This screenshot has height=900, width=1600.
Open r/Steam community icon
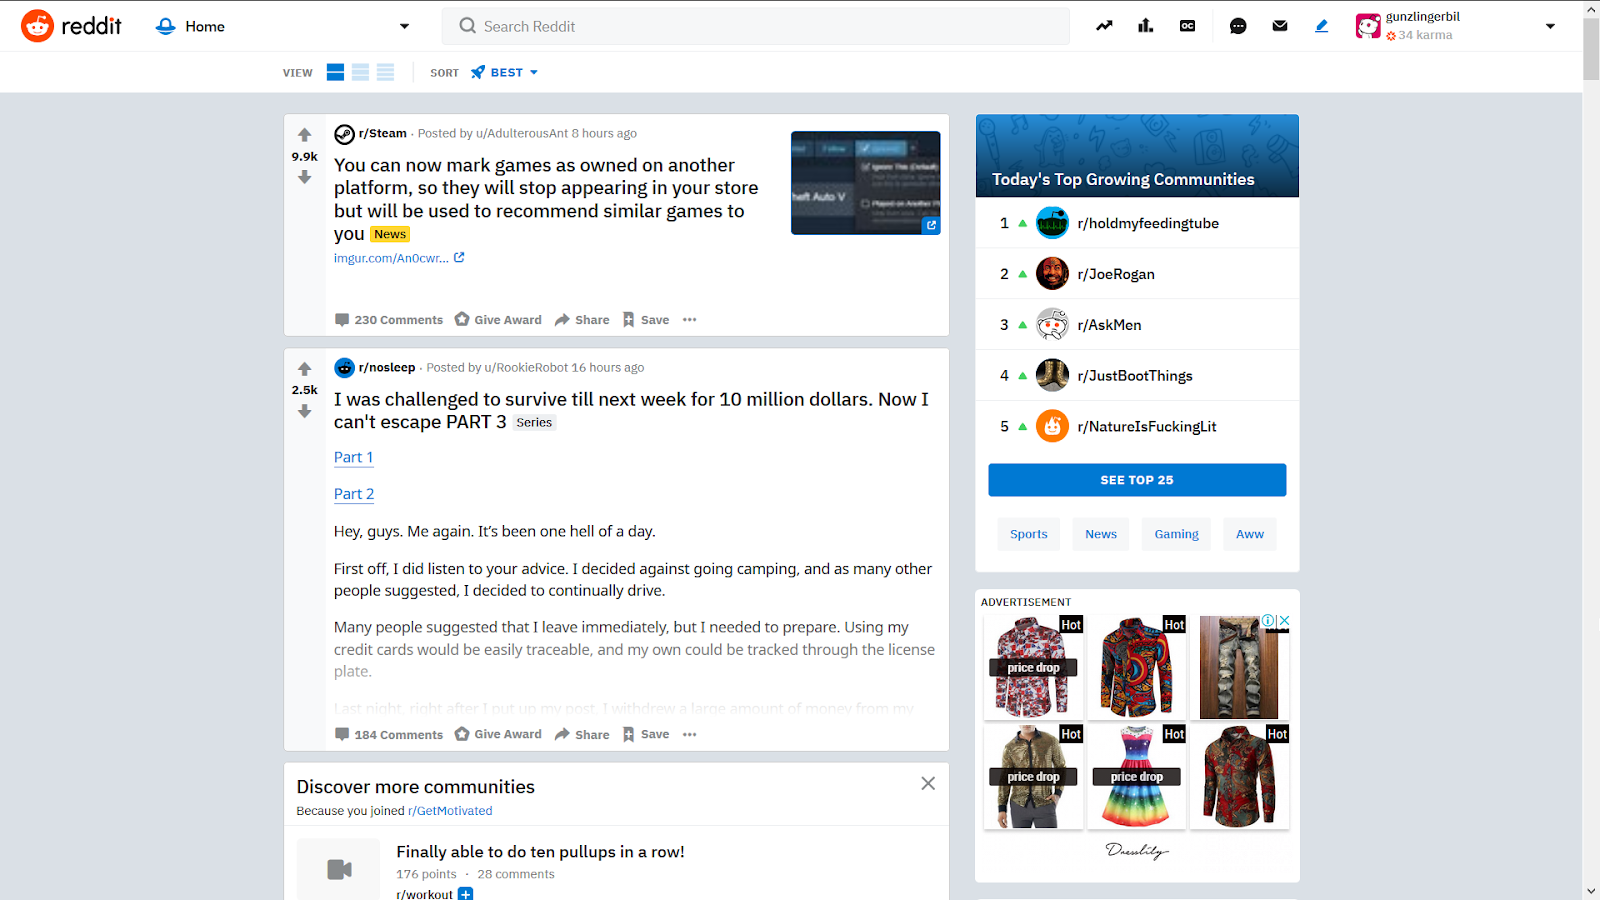click(x=344, y=134)
